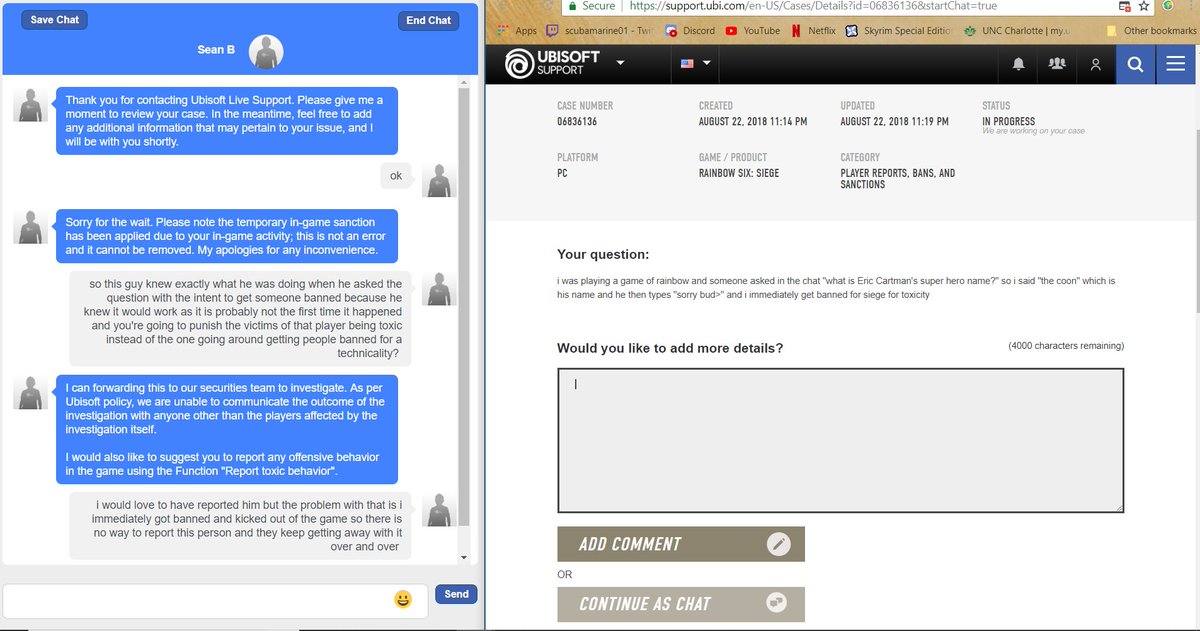Click the RAINBOW SIX: SIEGE product text
The height and width of the screenshot is (631, 1200).
click(739, 173)
